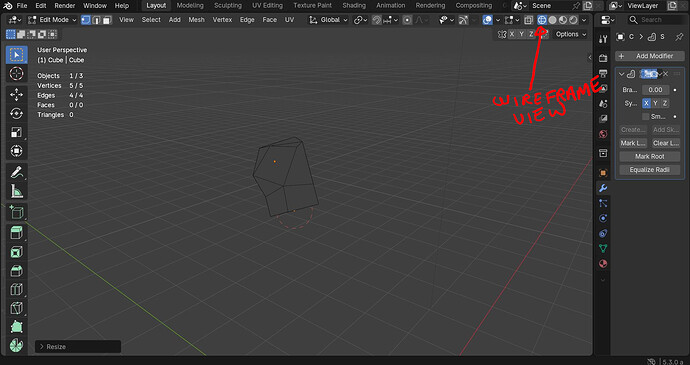Open the File menu
690x365 pixels.
22,6
